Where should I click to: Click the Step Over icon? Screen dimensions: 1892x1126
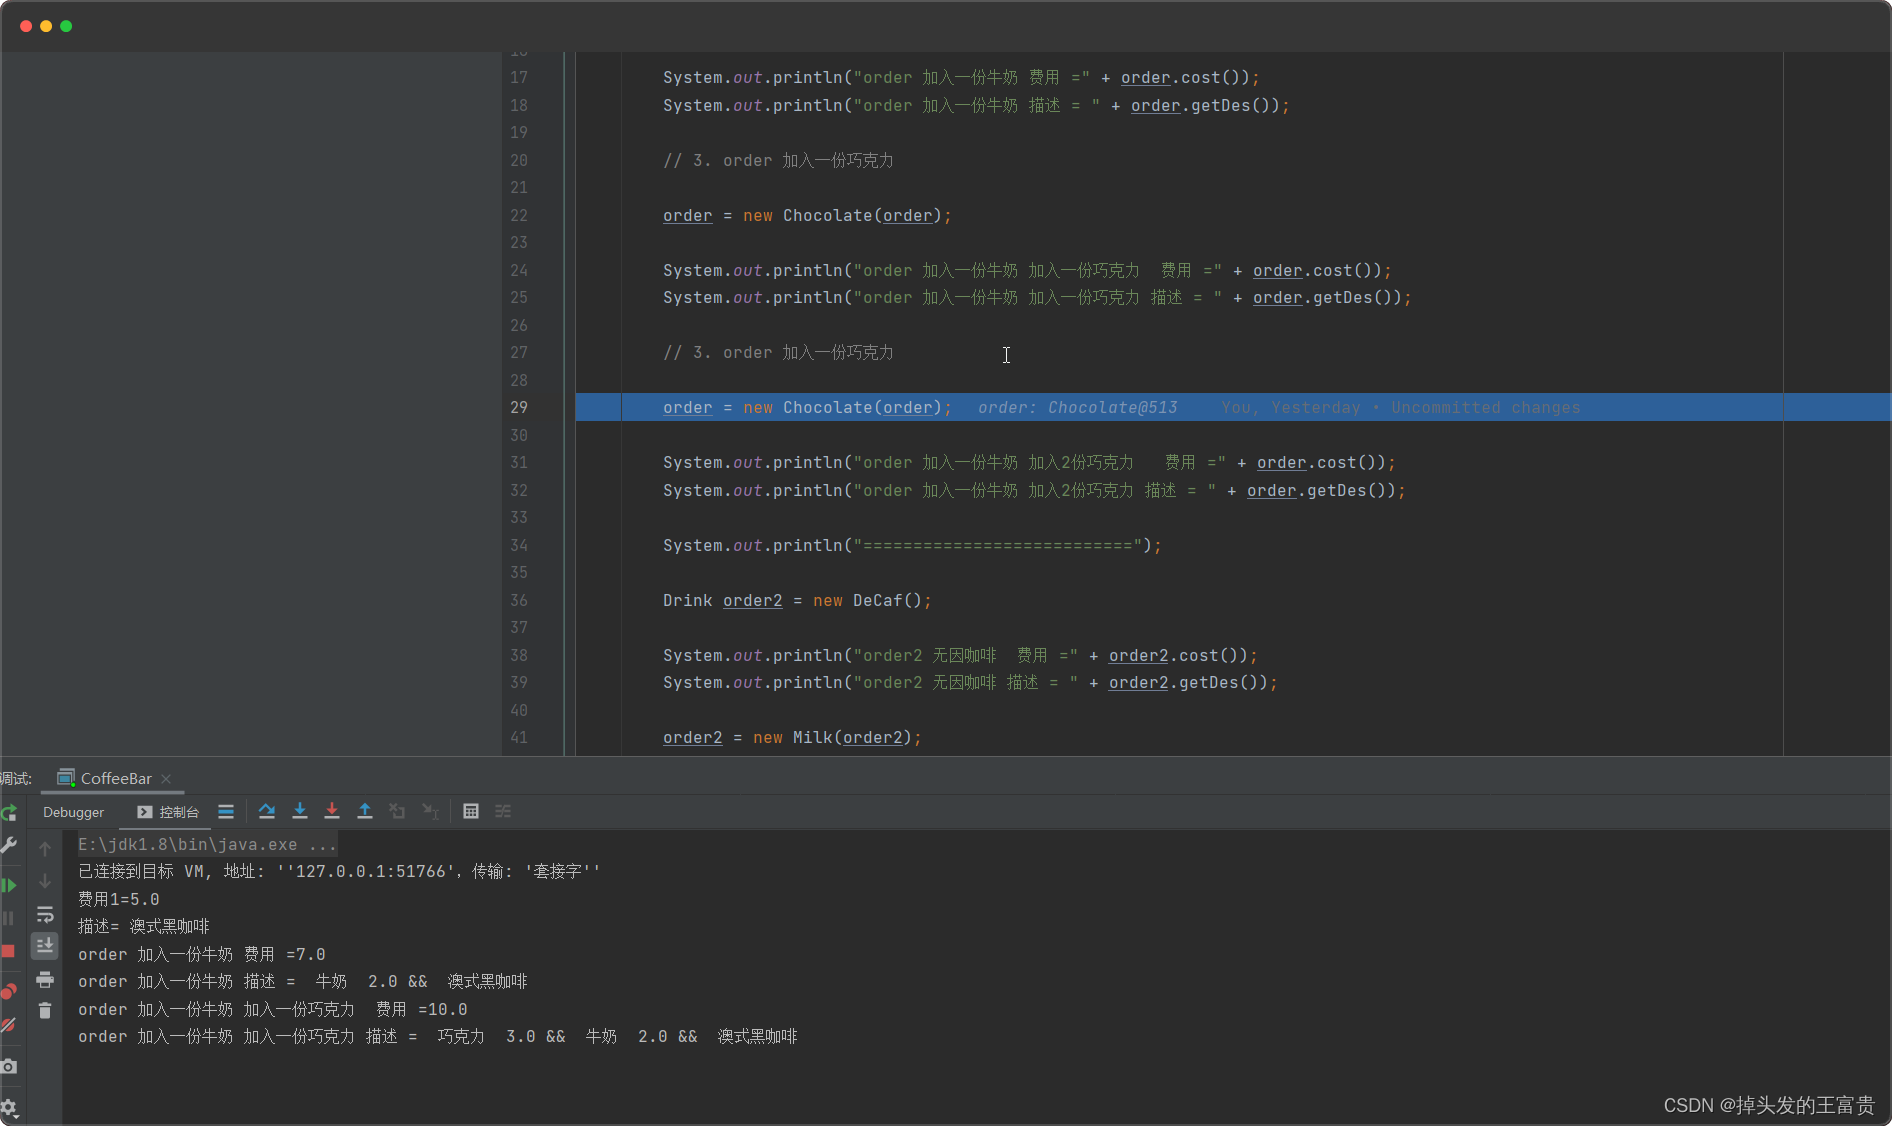[x=266, y=811]
